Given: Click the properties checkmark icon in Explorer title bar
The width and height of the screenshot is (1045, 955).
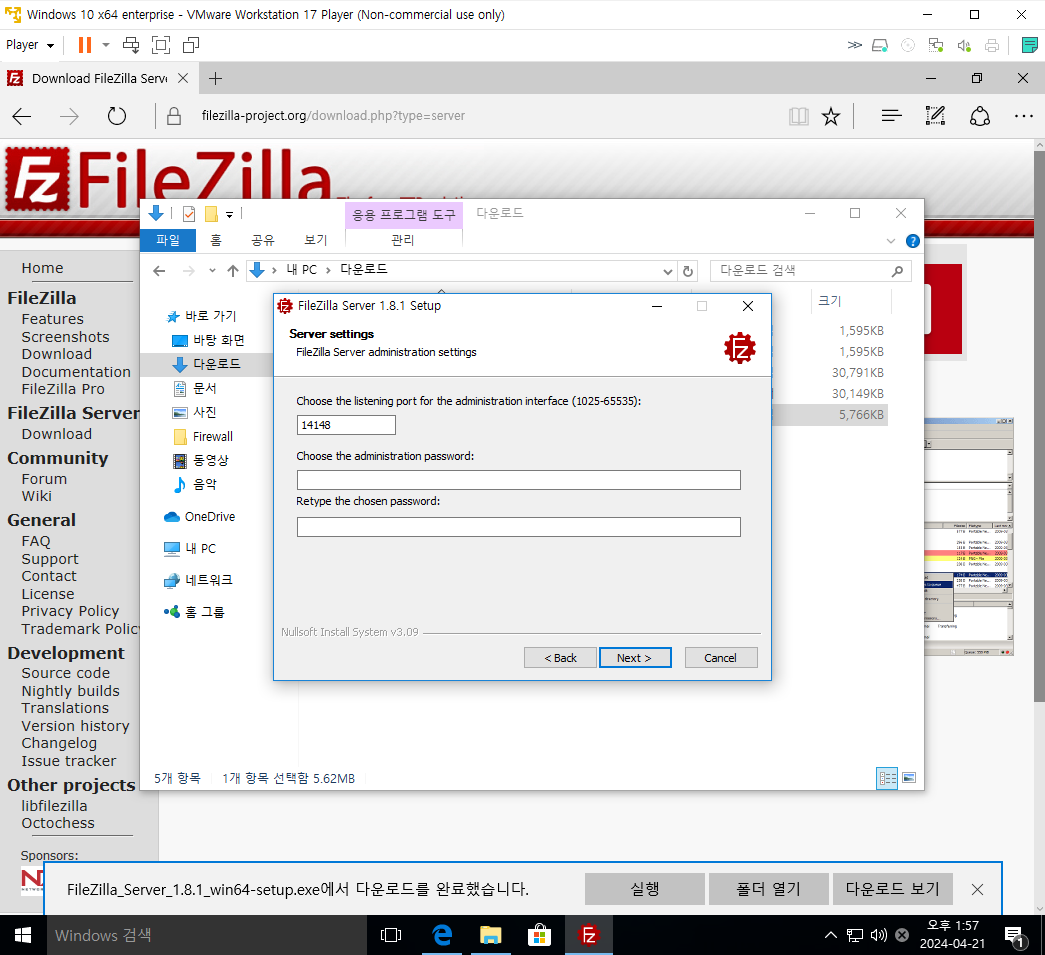Looking at the screenshot, I should click(x=189, y=214).
